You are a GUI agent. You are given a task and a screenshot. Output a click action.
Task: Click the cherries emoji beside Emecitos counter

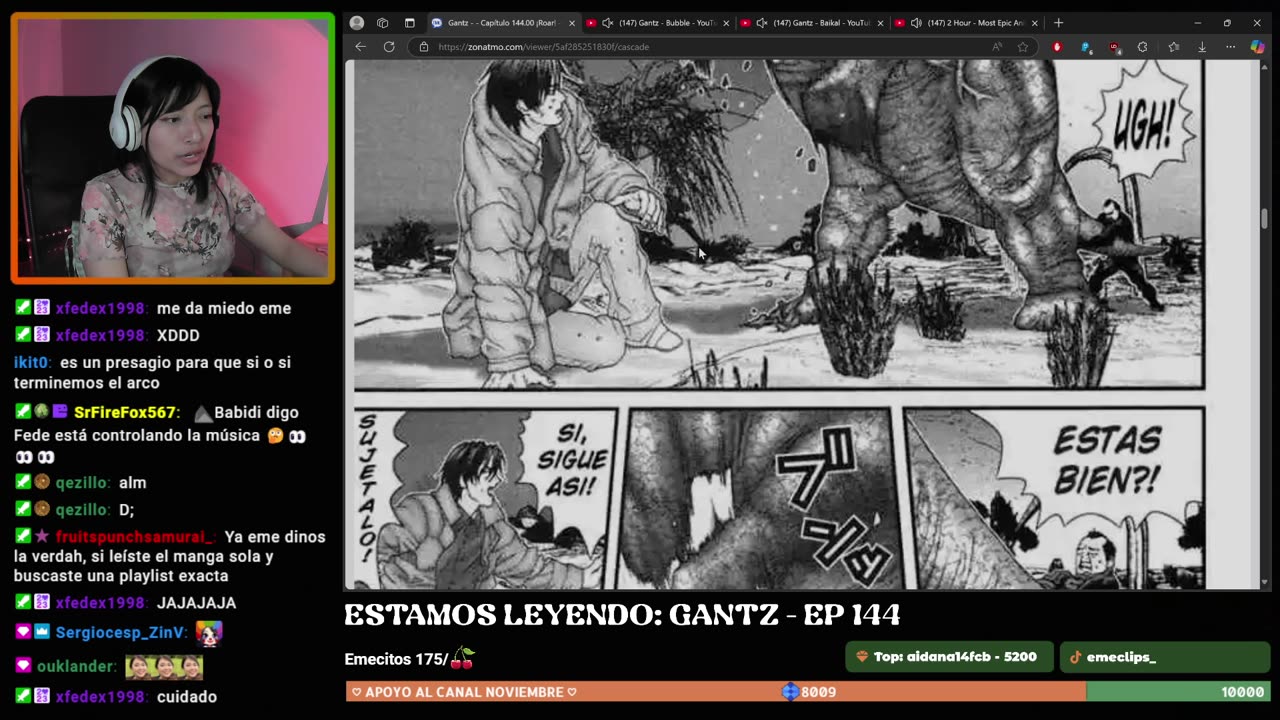pyautogui.click(x=463, y=658)
